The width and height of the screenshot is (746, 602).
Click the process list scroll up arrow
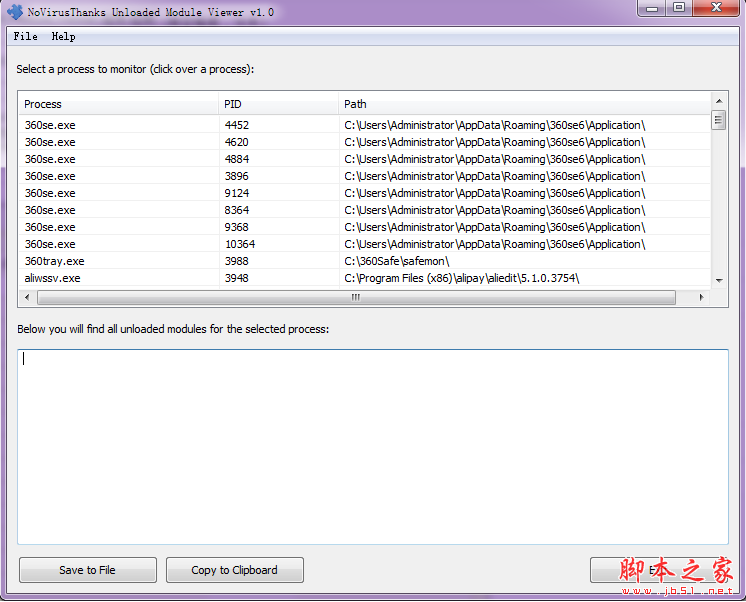(719, 101)
